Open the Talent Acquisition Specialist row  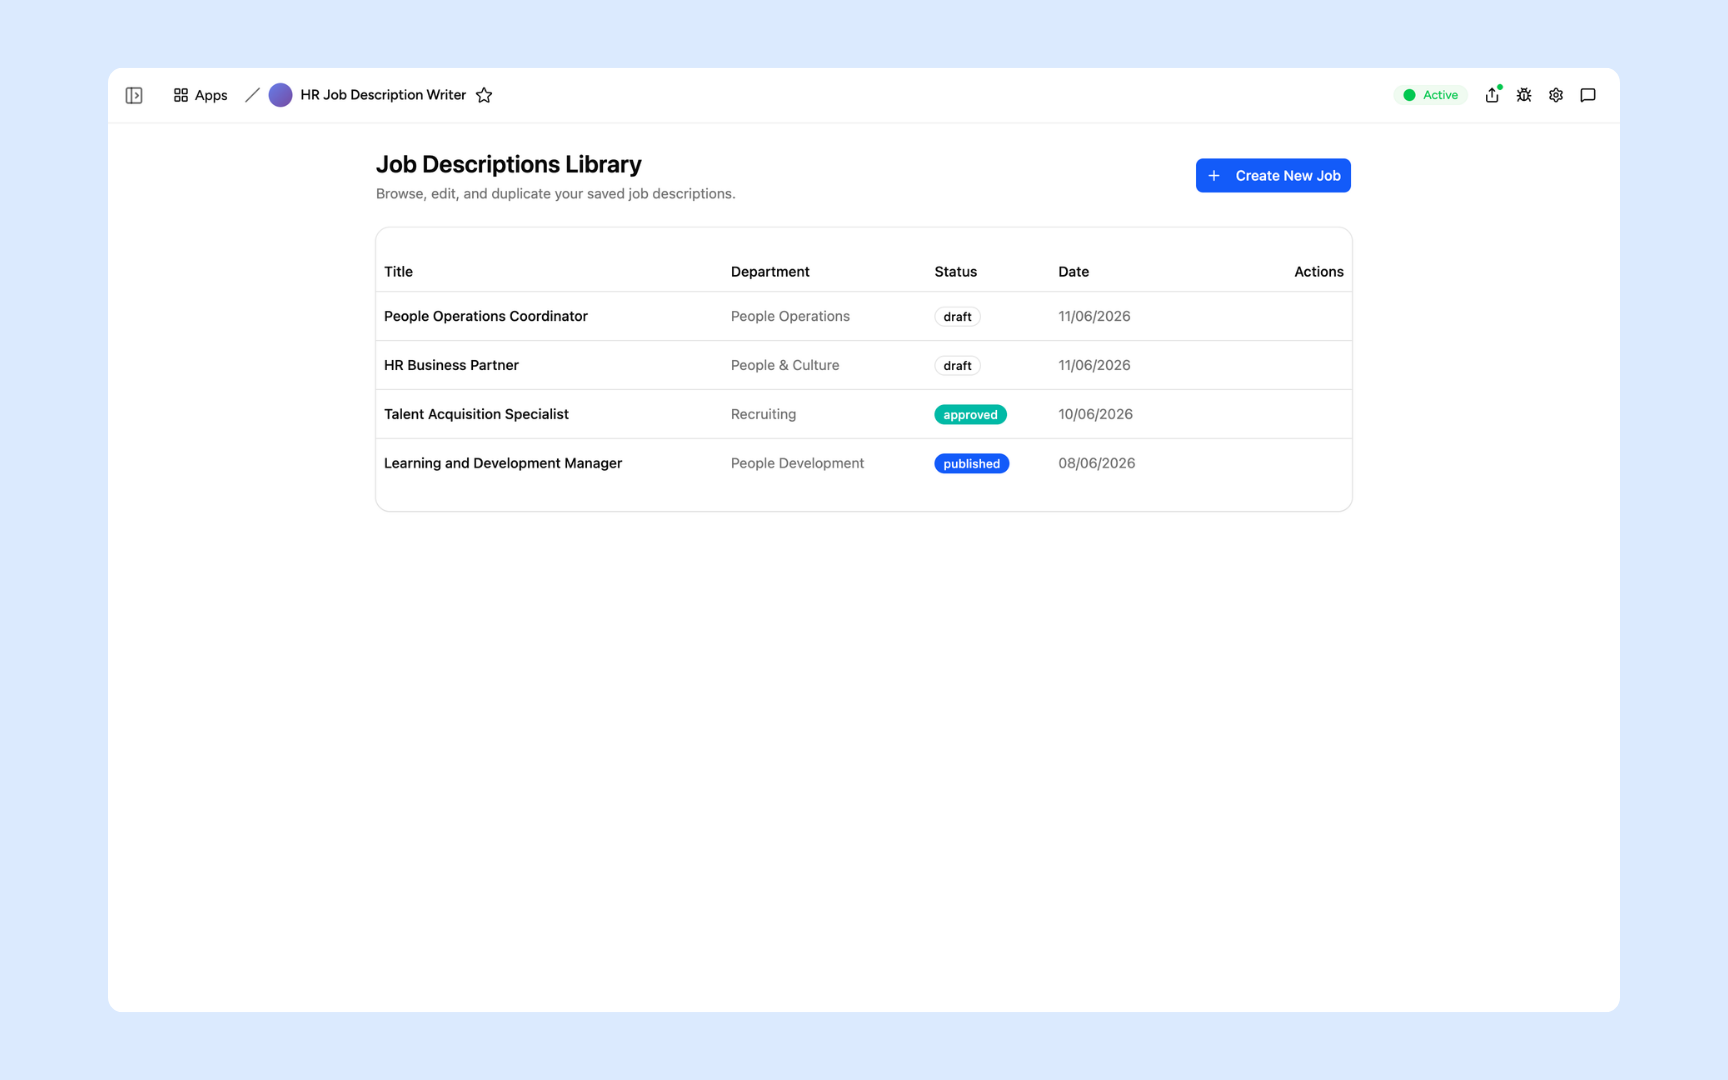coord(864,414)
